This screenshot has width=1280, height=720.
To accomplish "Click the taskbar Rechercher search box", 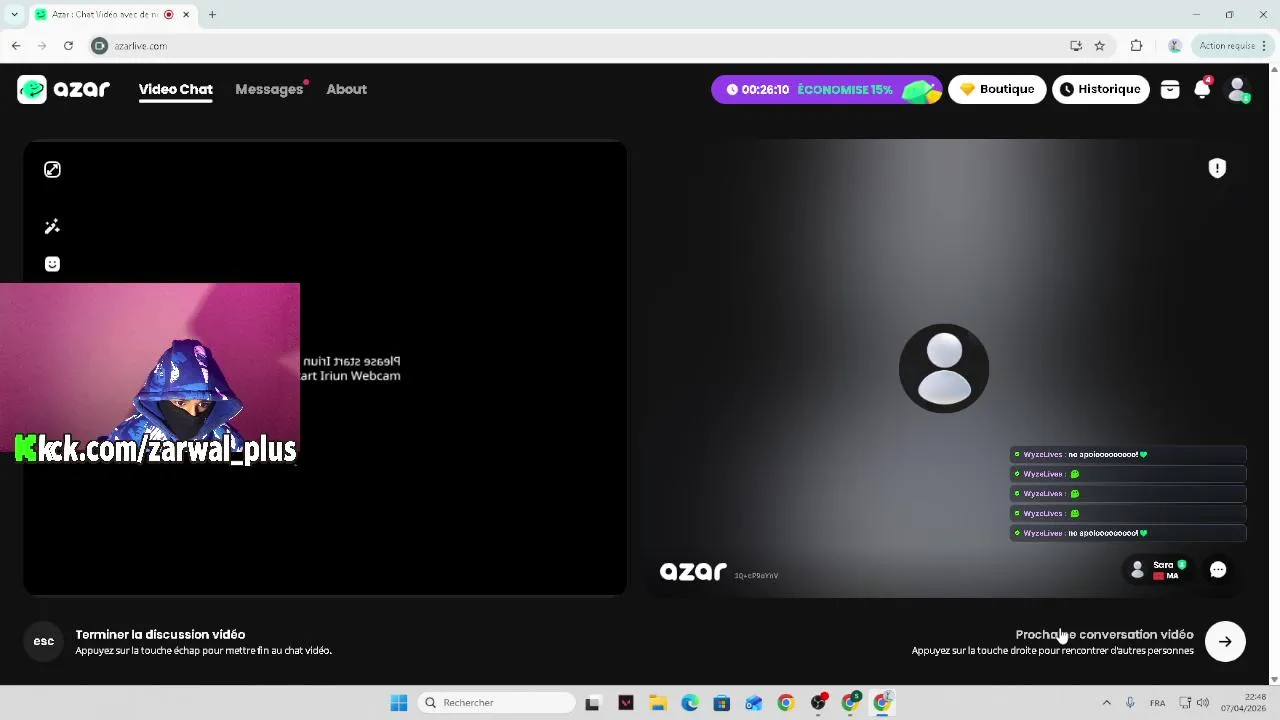I will click(496, 702).
